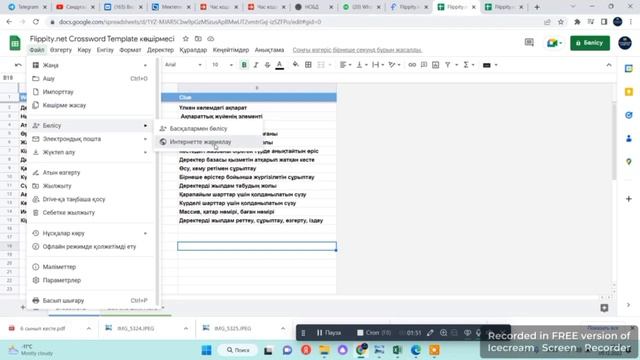Open the Maps side panel icon
The image size is (640, 360).
click(629, 162)
